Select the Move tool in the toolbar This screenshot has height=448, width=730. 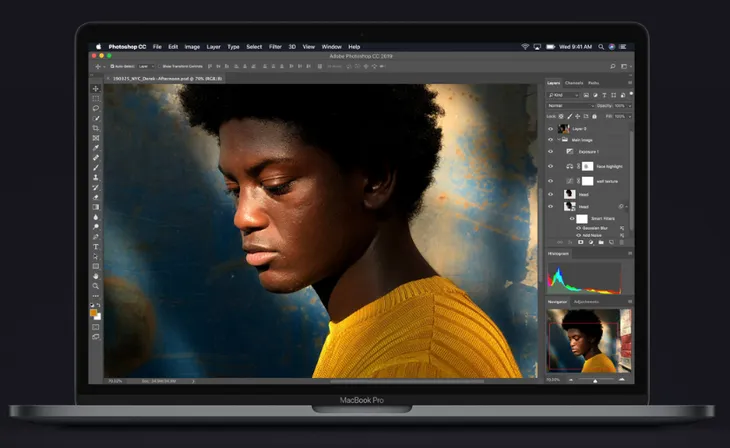coord(96,88)
